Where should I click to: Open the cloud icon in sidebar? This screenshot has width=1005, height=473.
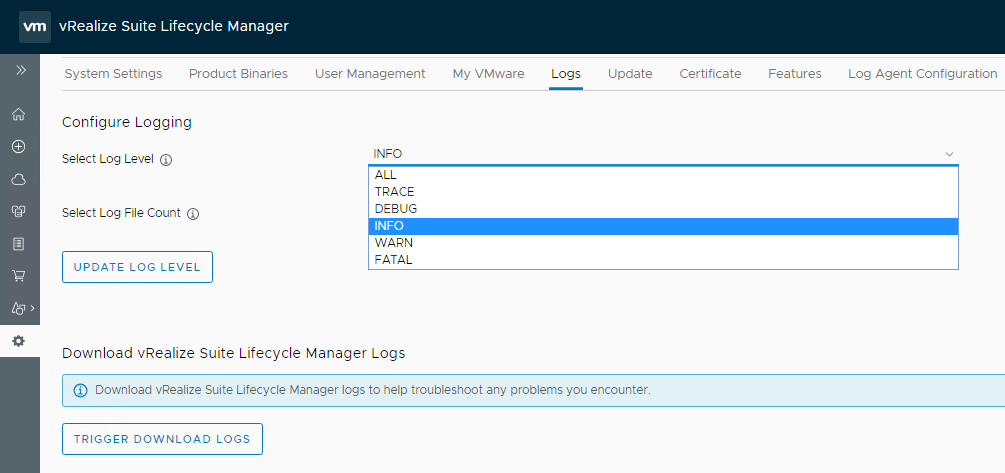coord(18,179)
